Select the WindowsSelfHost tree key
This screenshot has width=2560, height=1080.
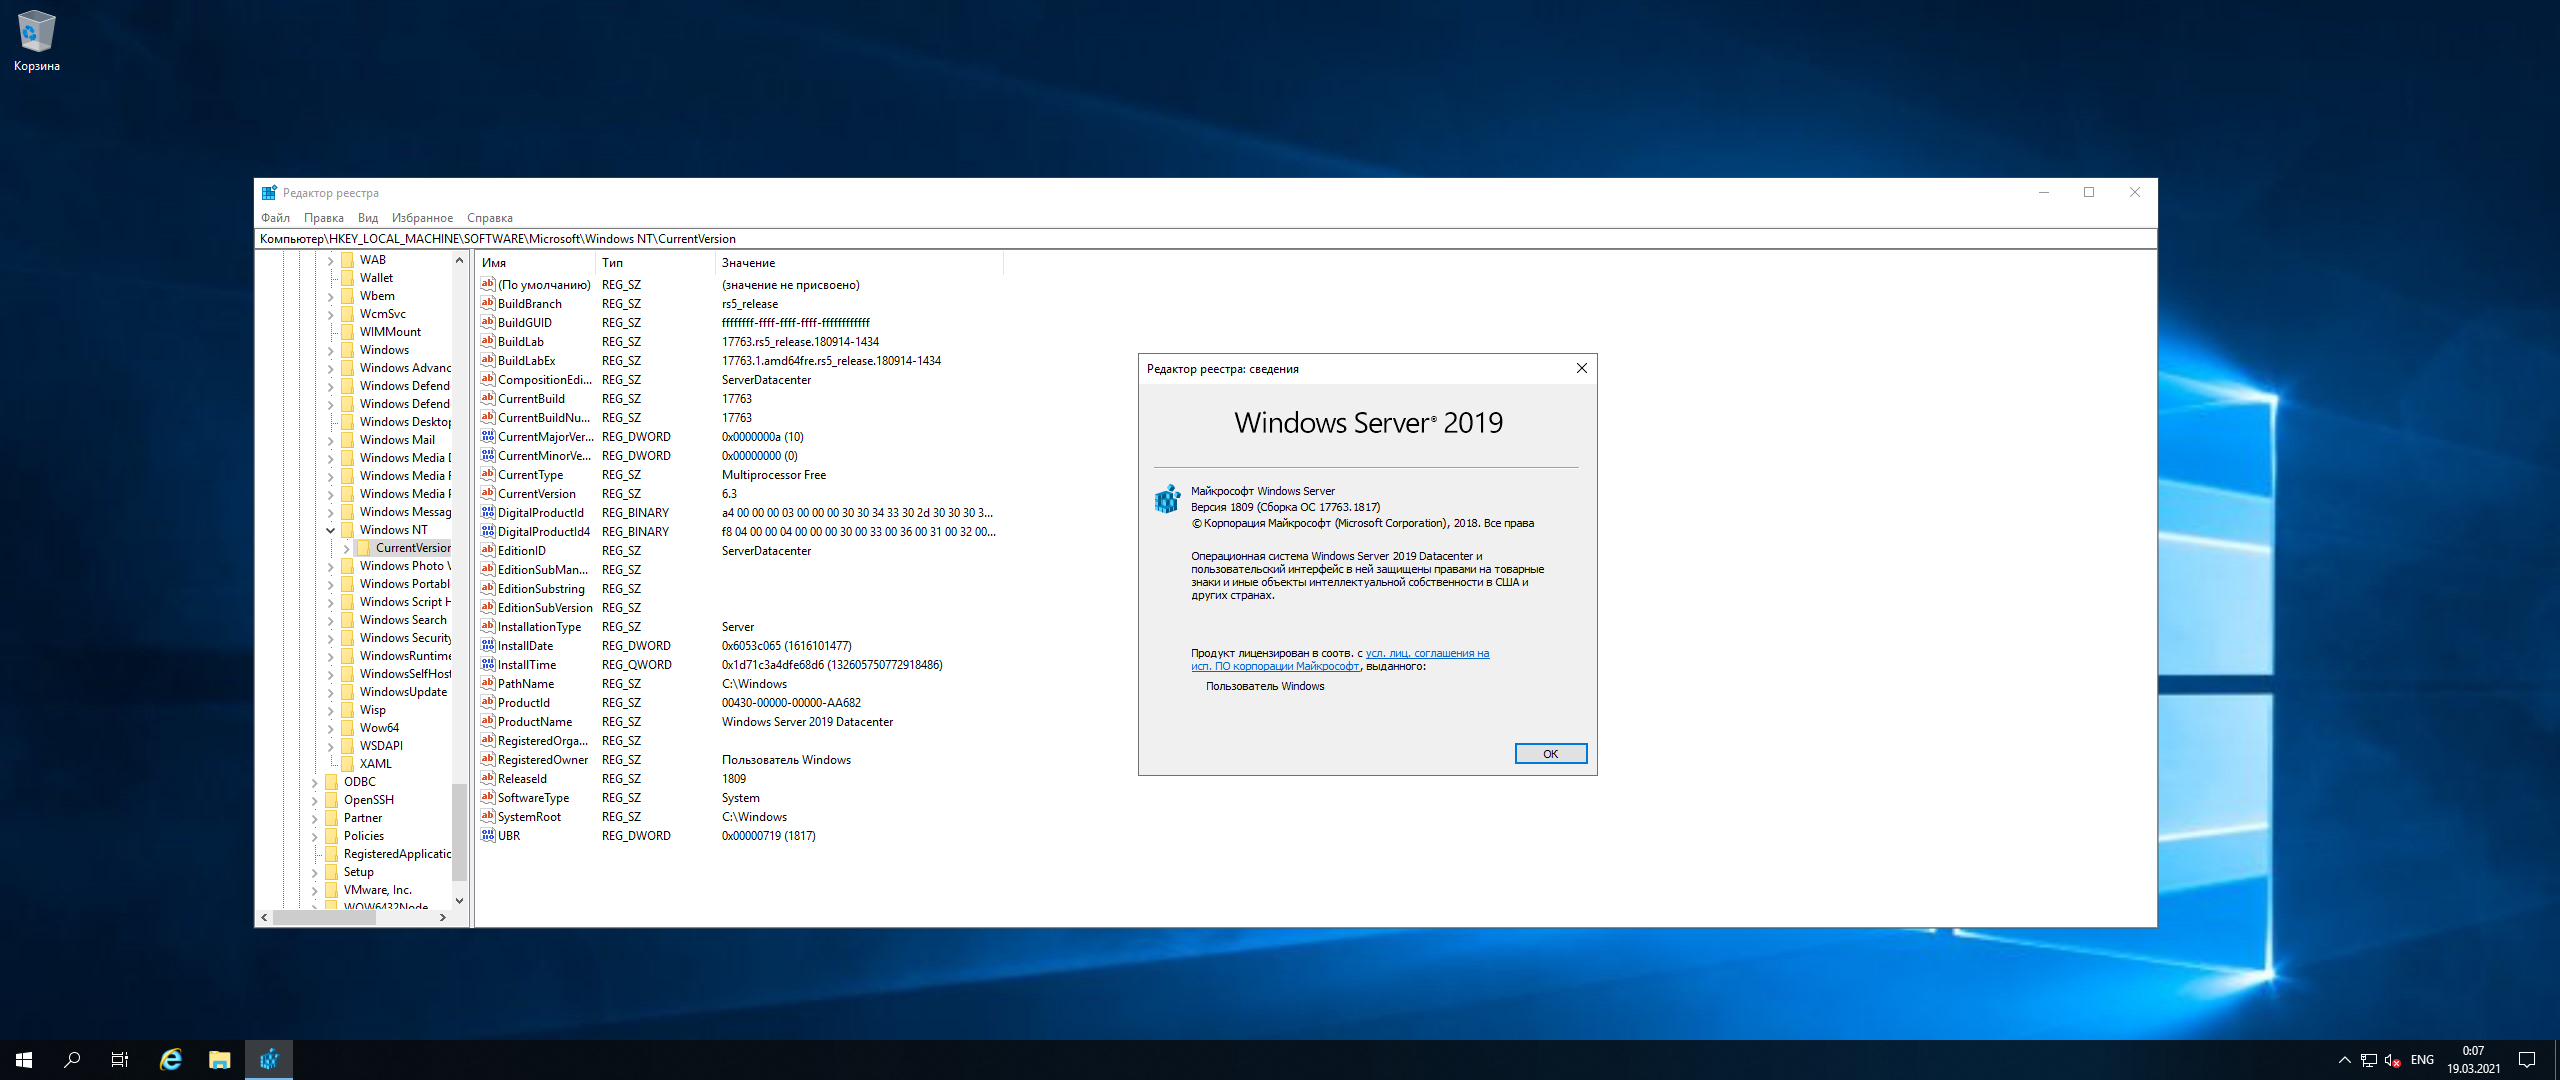pos(405,674)
